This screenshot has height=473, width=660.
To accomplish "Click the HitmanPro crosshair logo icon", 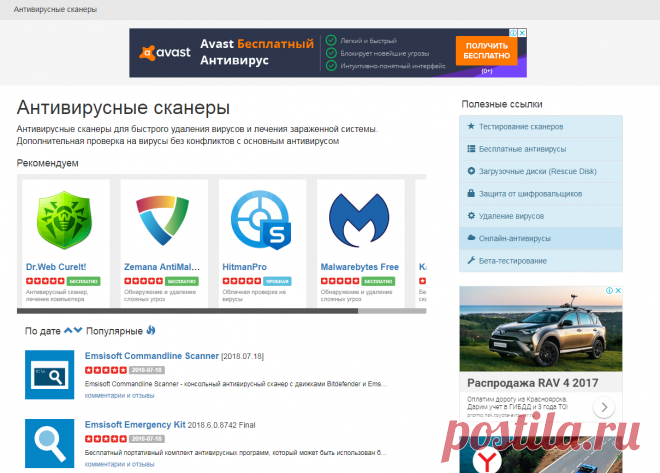I will (261, 220).
